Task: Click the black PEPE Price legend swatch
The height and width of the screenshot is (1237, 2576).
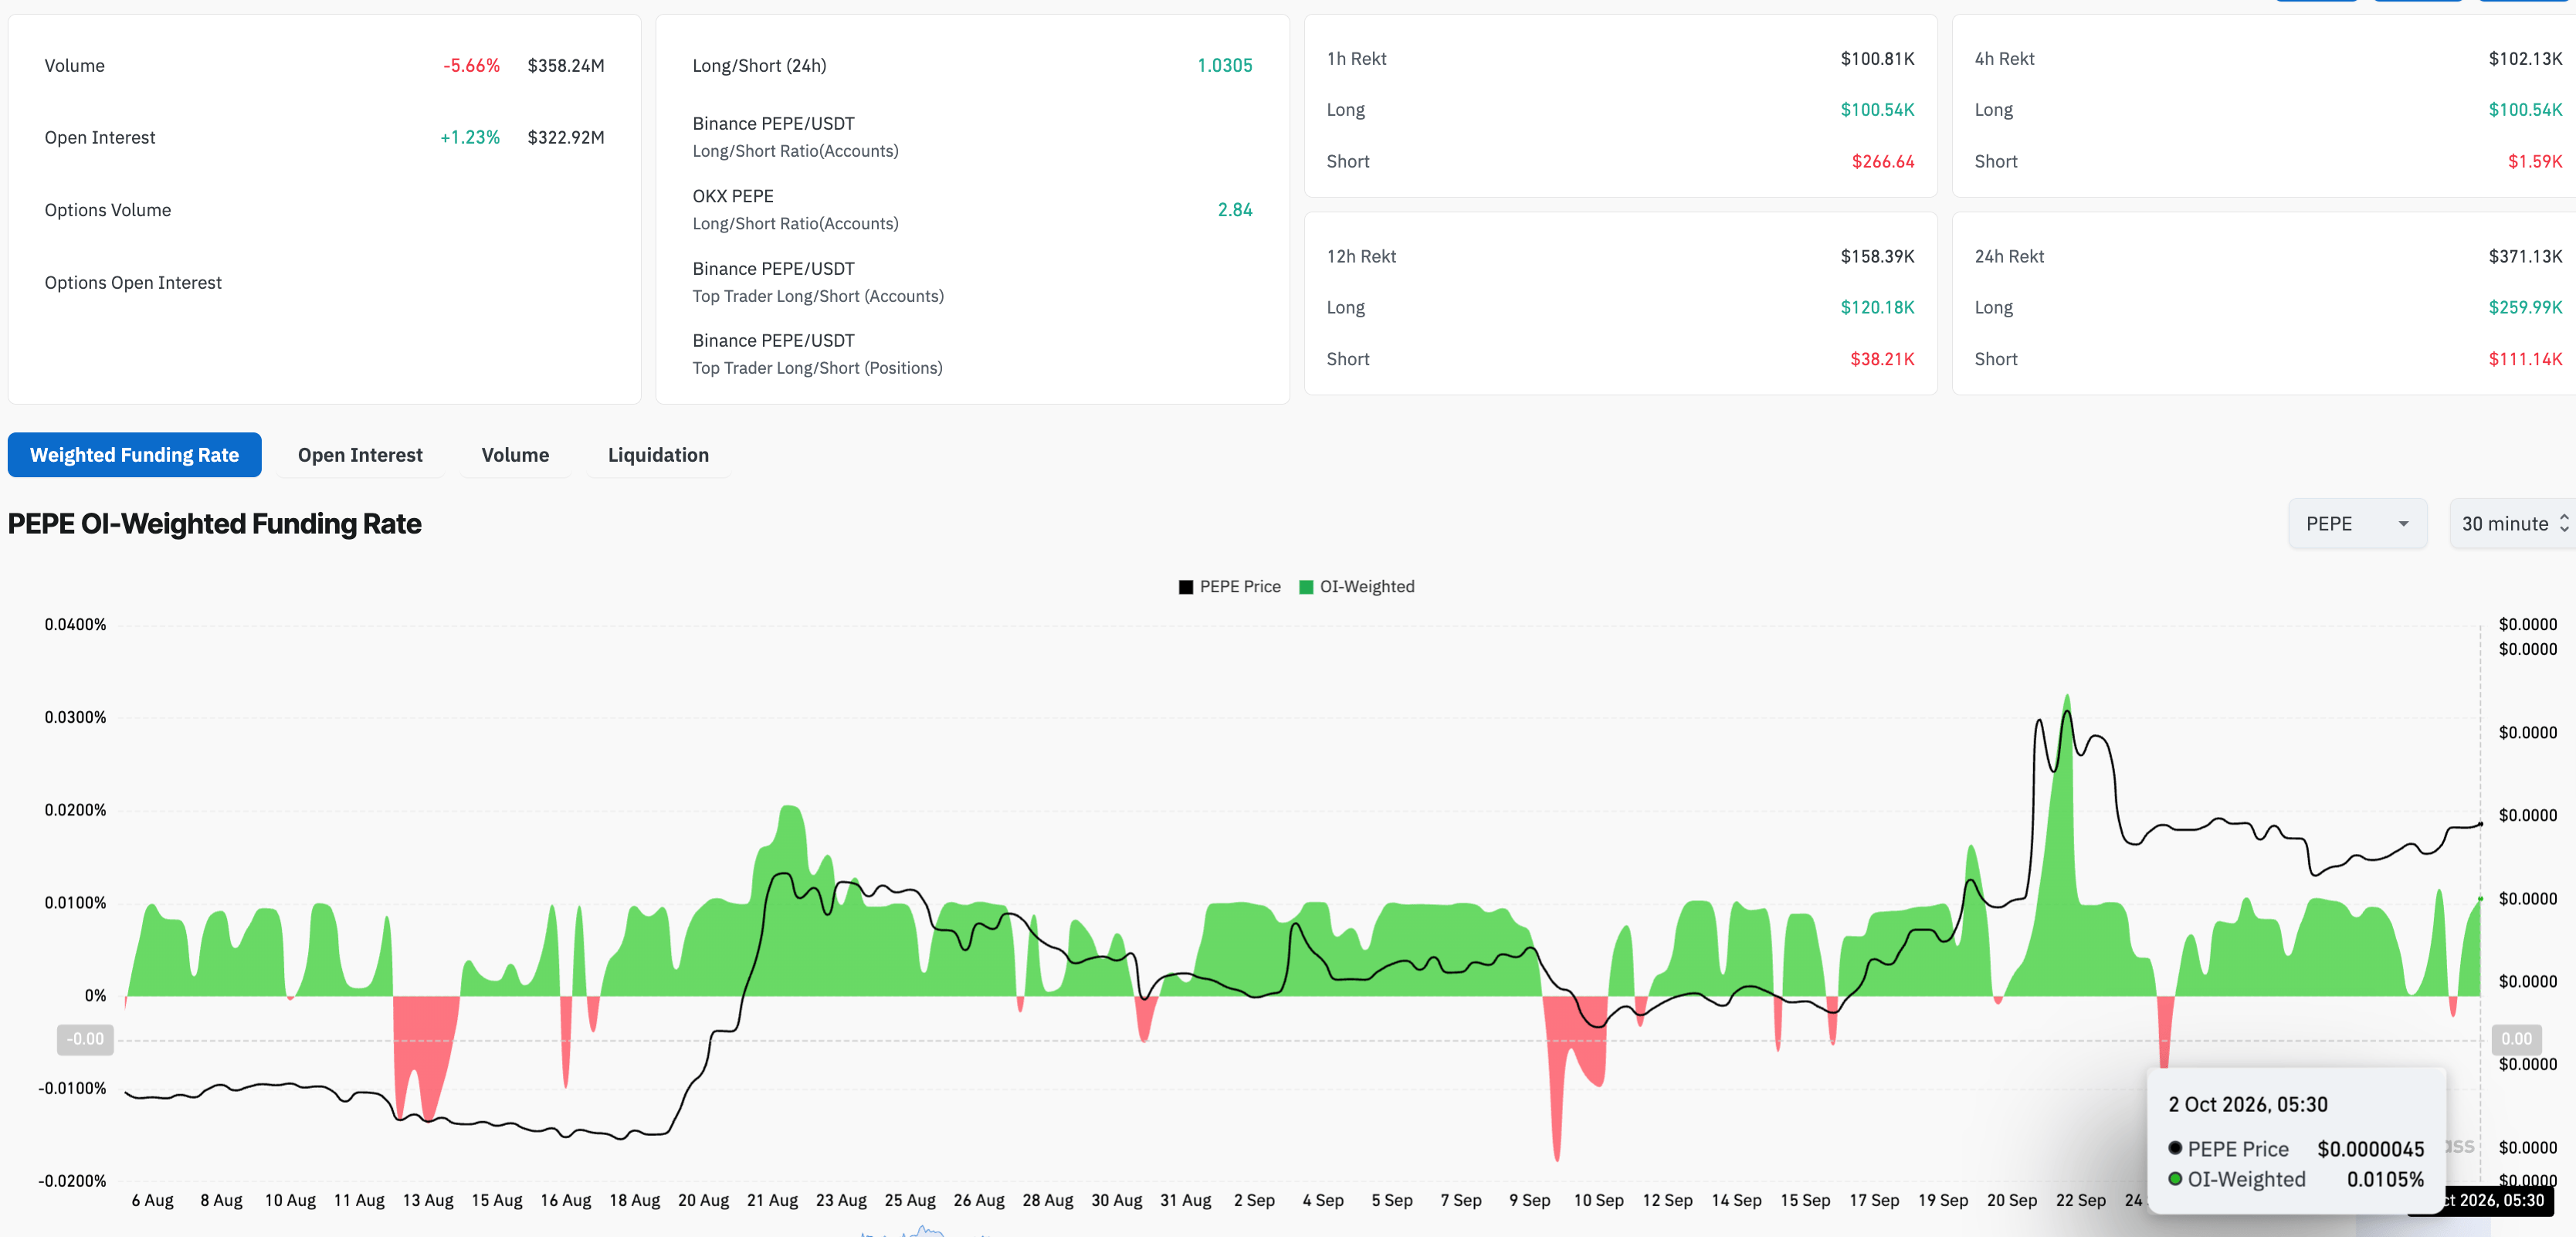Action: 1186,587
